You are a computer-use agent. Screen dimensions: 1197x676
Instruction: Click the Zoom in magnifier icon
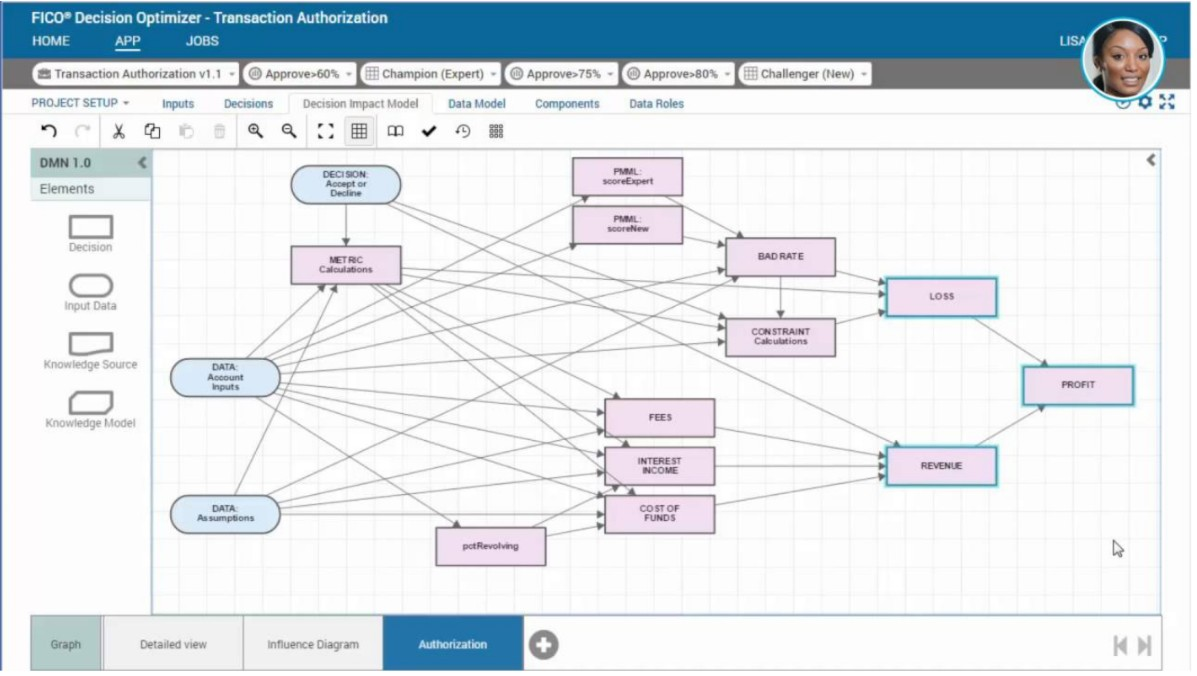pyautogui.click(x=256, y=131)
